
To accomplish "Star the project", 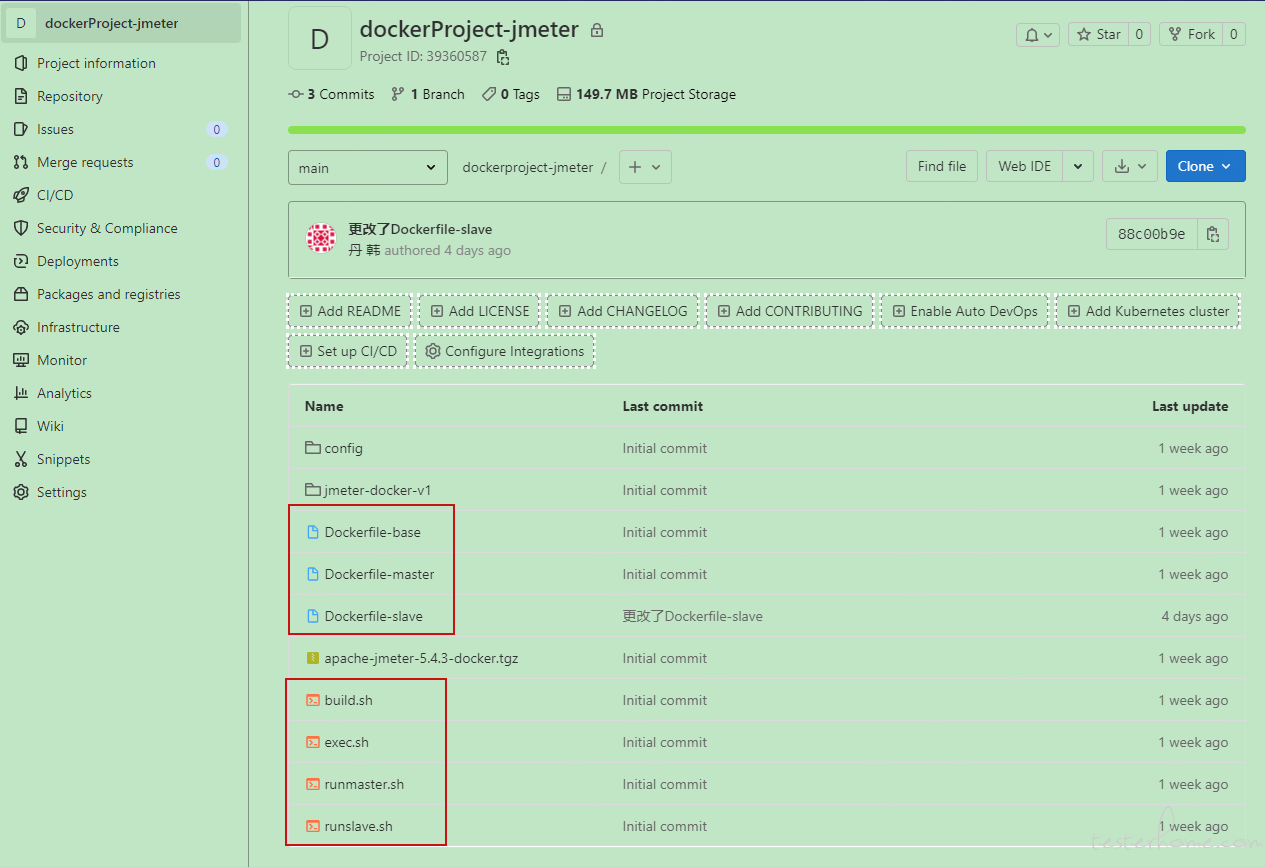I will pyautogui.click(x=1098, y=34).
